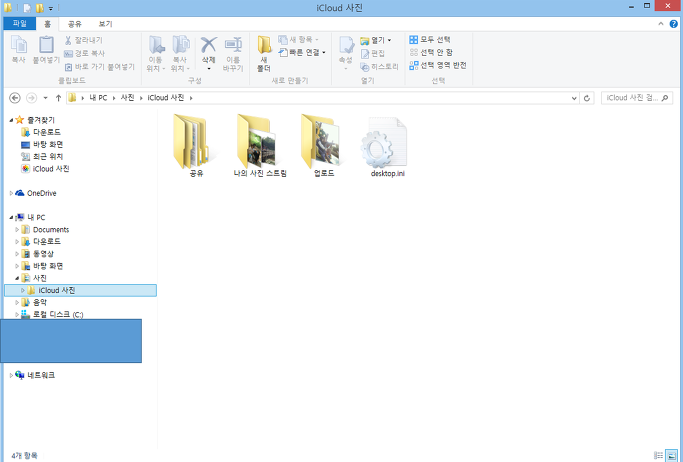
Task: Click the 붙여넣기 (Paste) ribbon icon
Action: 46,50
